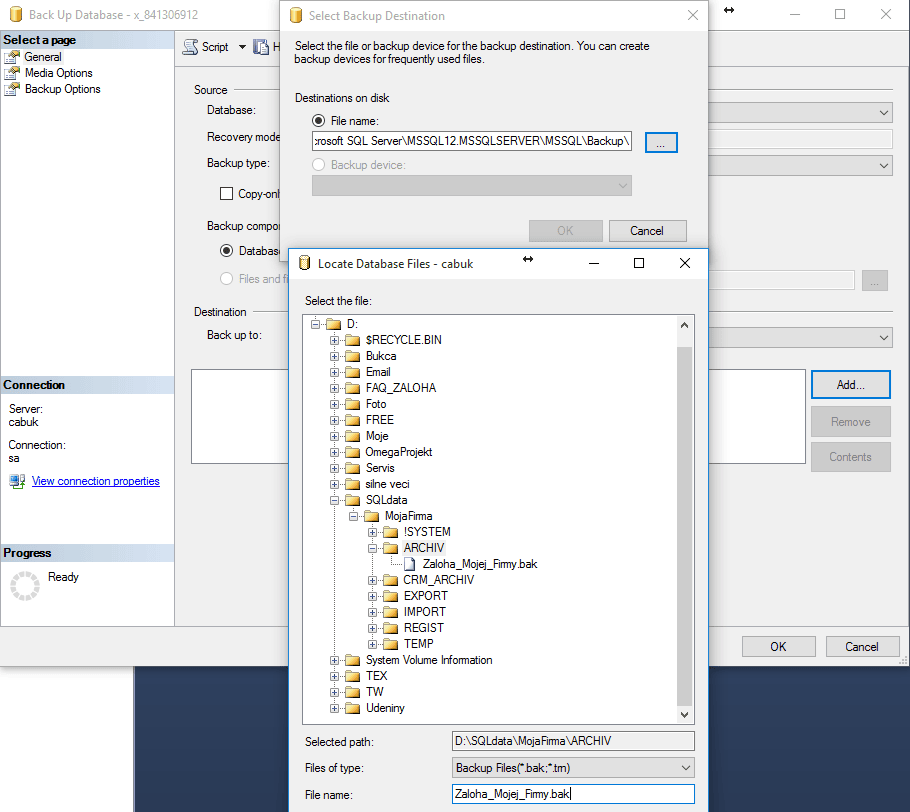Select the OmegaProjekt folder icon
The image size is (910, 812).
(x=352, y=452)
